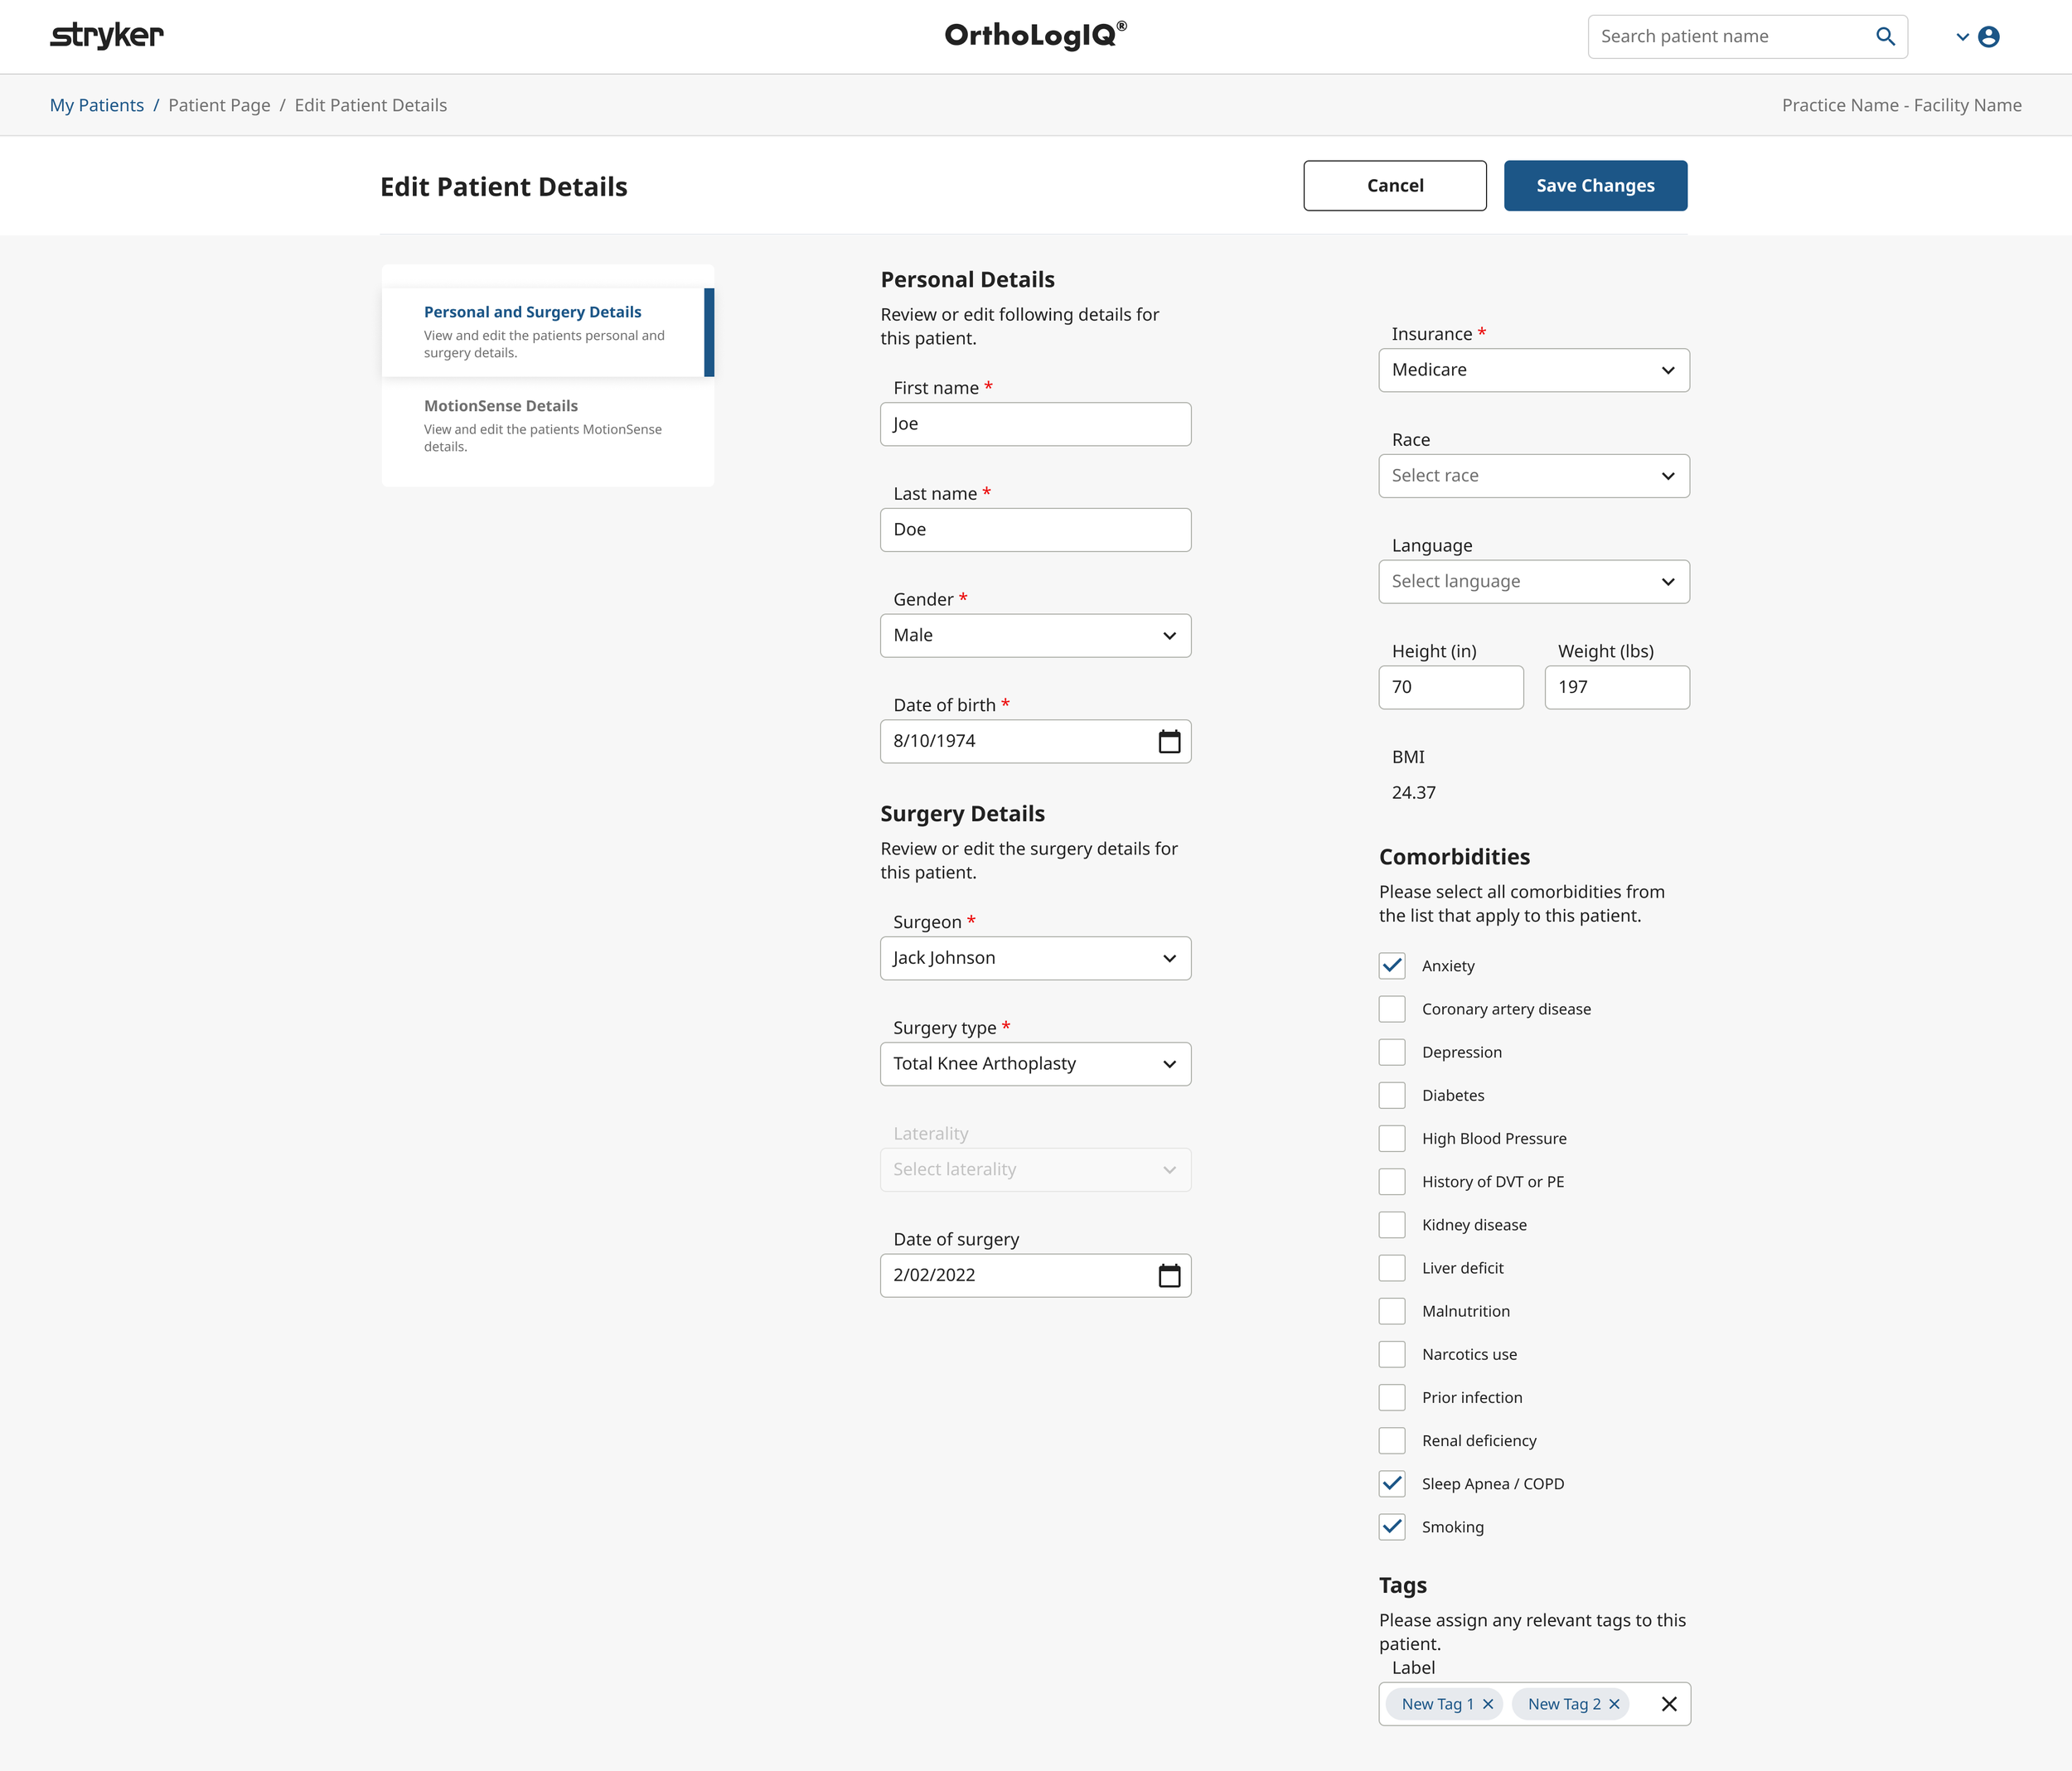The image size is (2072, 1771).
Task: Uncheck the Anxiety comorbidity
Action: click(1391, 965)
